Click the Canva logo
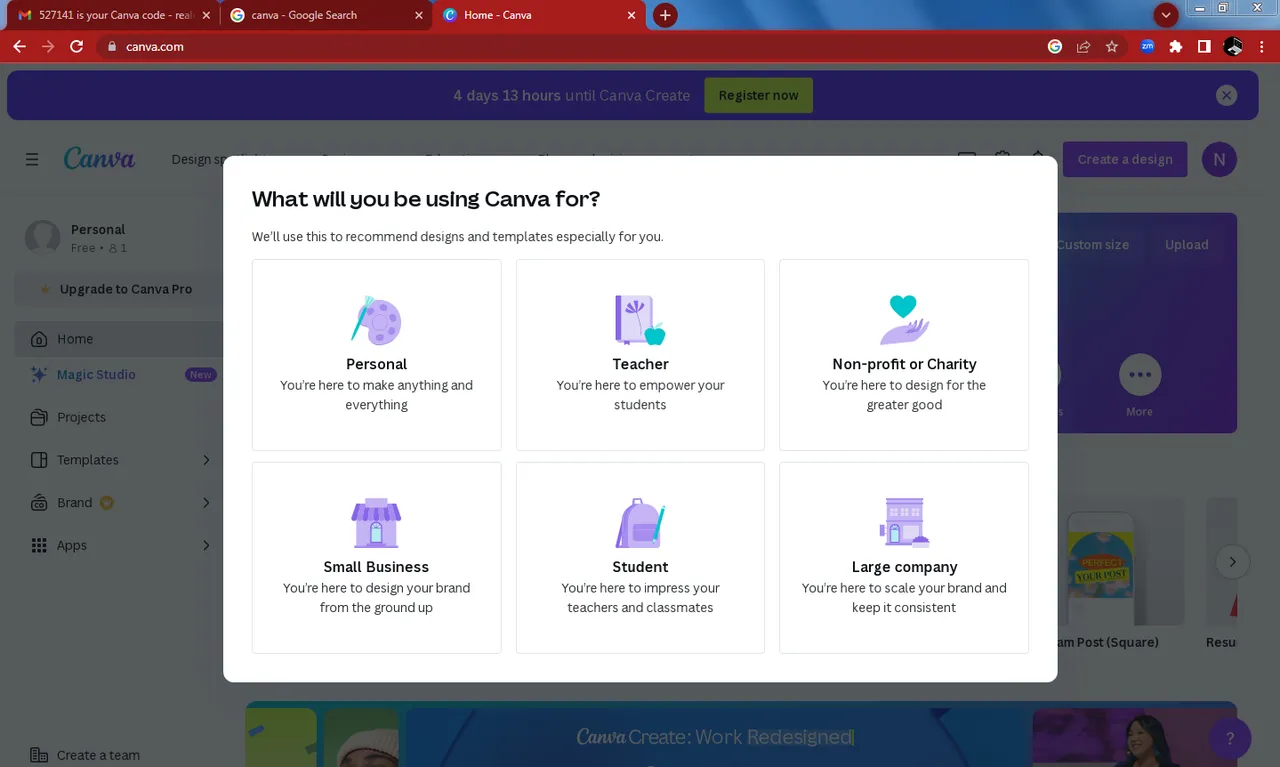Viewport: 1280px width, 767px height. point(99,159)
